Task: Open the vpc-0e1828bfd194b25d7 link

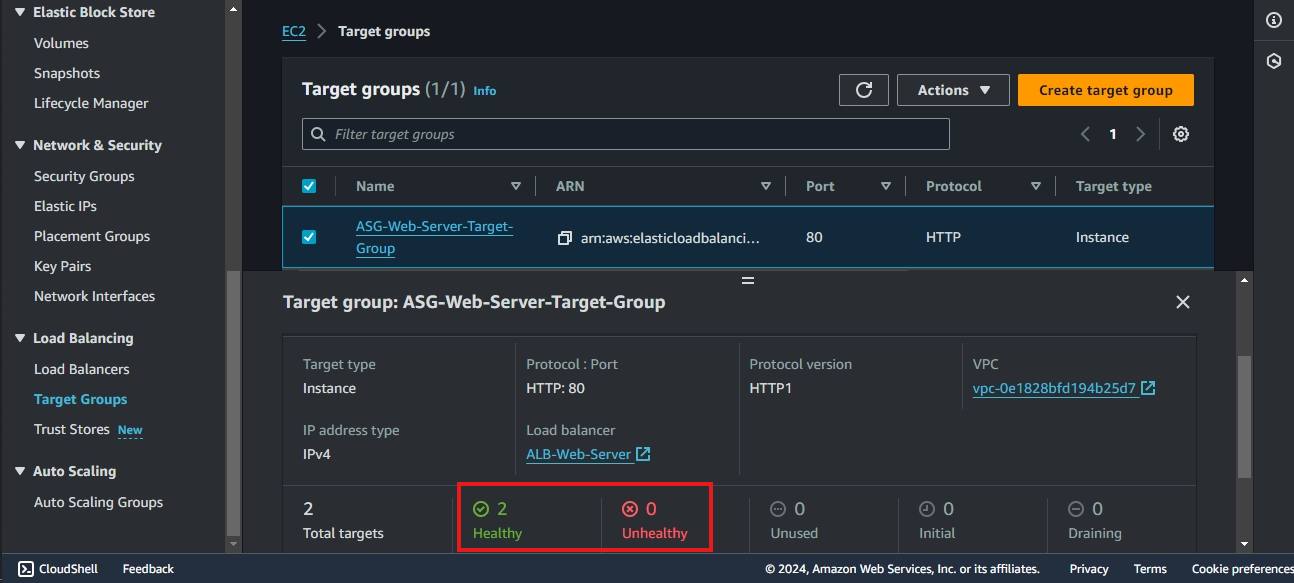Action: tap(1054, 388)
